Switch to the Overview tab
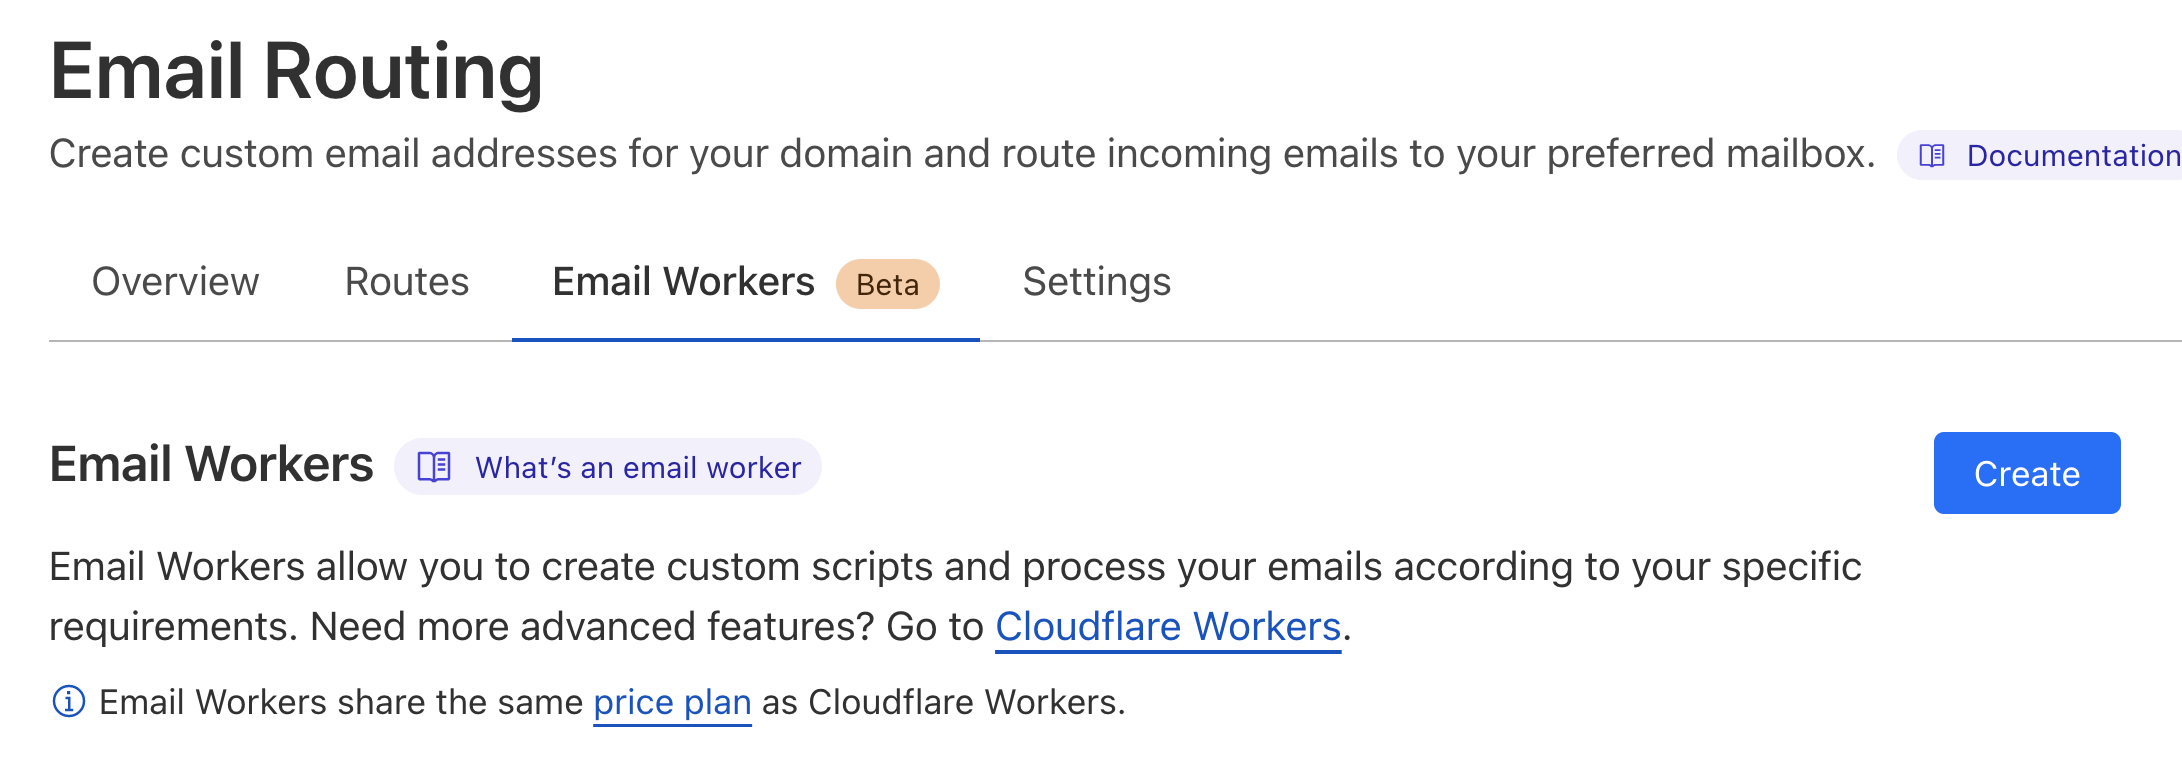The width and height of the screenshot is (2182, 766). [x=174, y=282]
